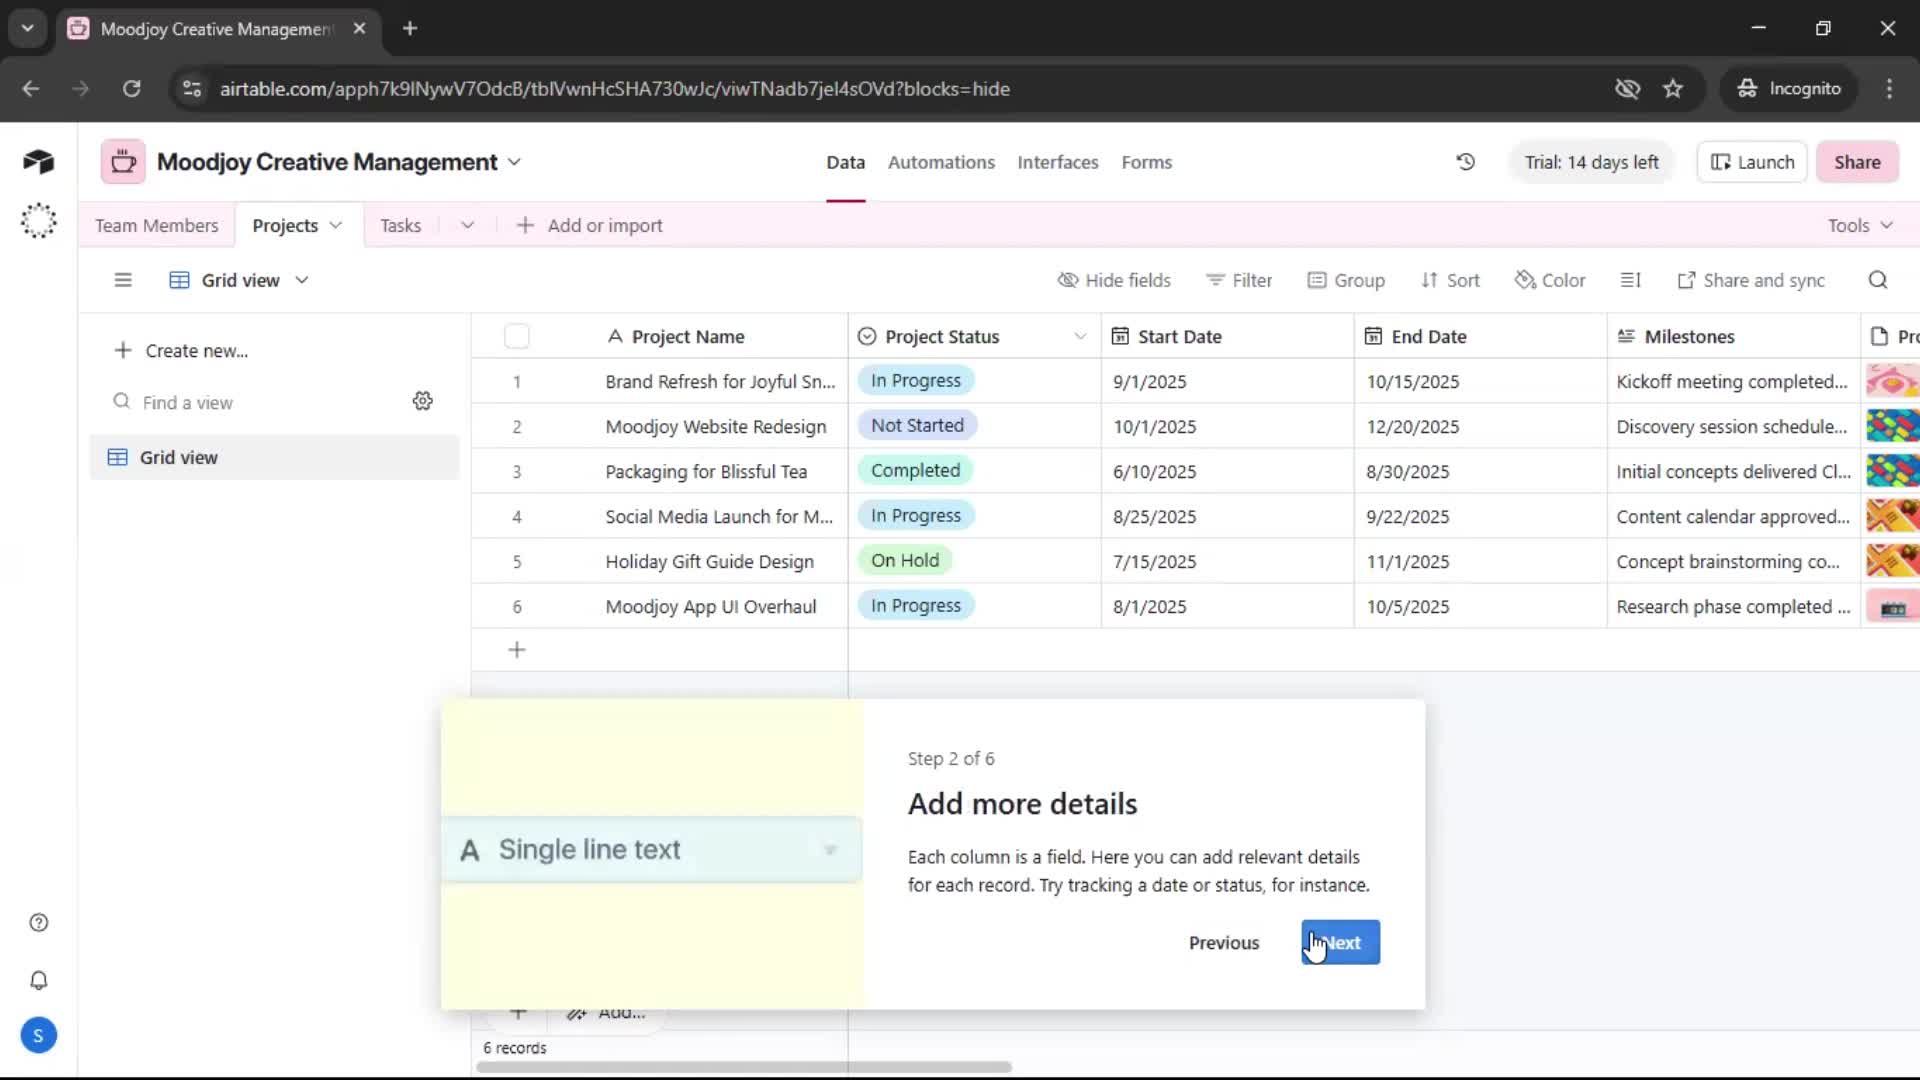
Task: Open the base history clock icon
Action: pyautogui.click(x=1466, y=162)
